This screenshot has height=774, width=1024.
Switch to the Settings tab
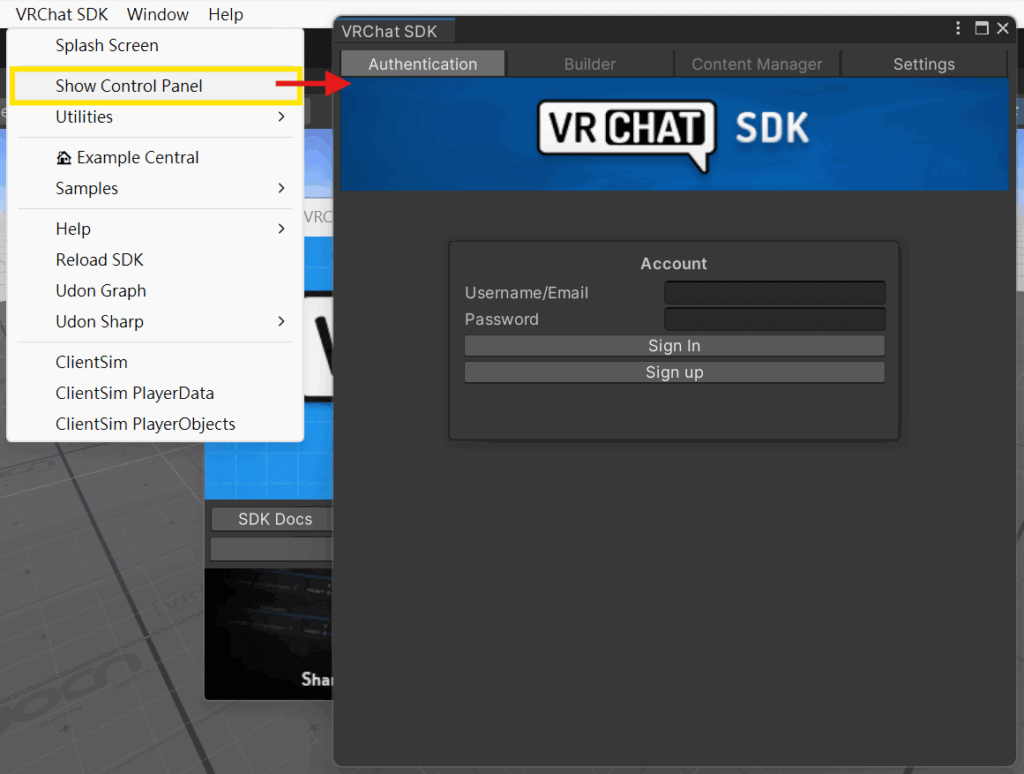pyautogui.click(x=923, y=64)
